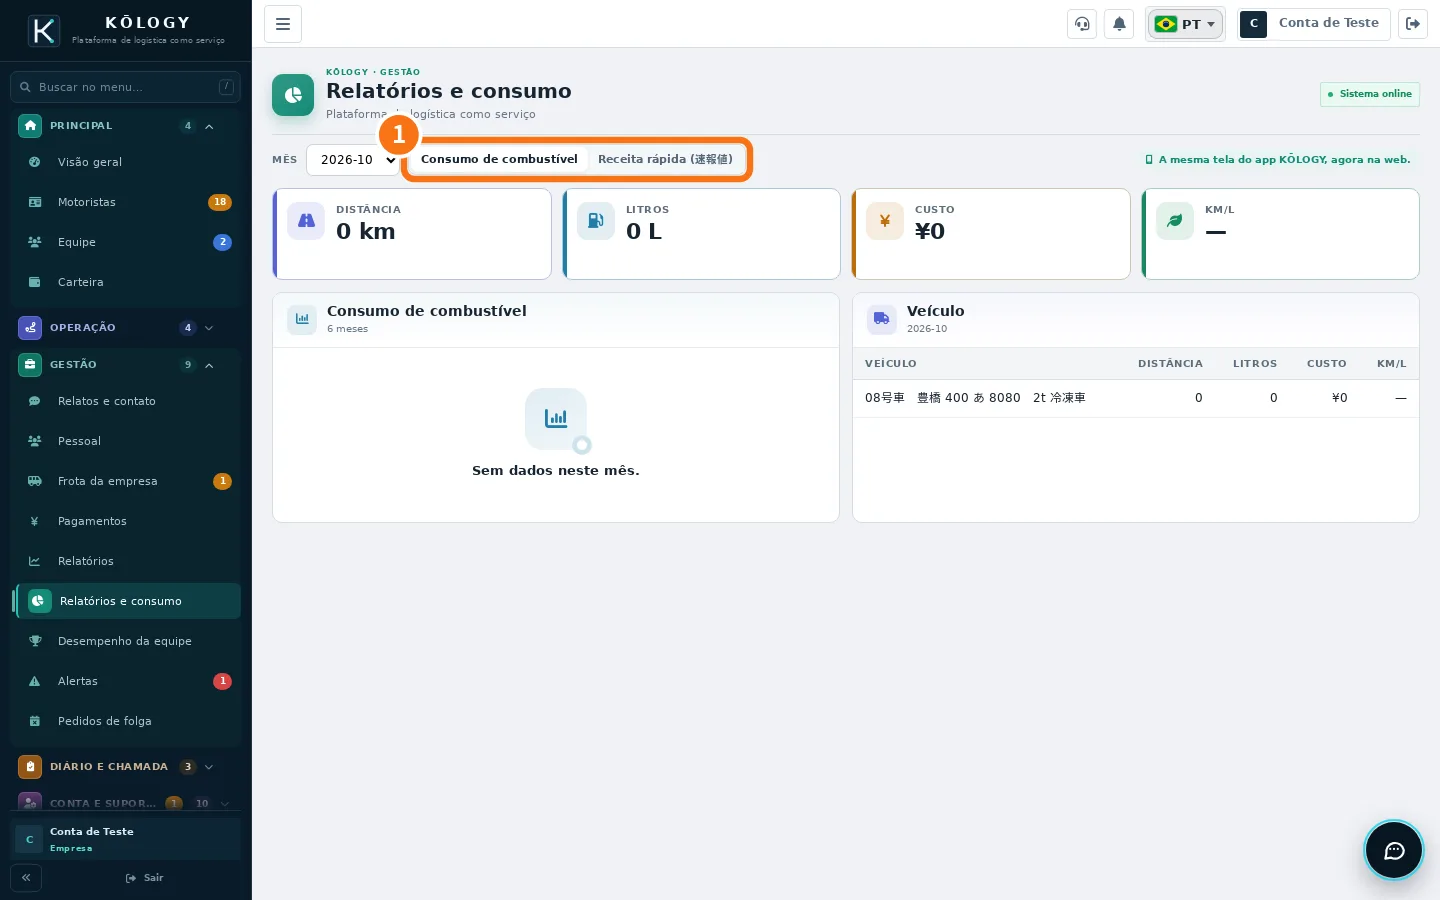Click the Conta de Teste account button
The width and height of the screenshot is (1440, 900).
(1313, 24)
